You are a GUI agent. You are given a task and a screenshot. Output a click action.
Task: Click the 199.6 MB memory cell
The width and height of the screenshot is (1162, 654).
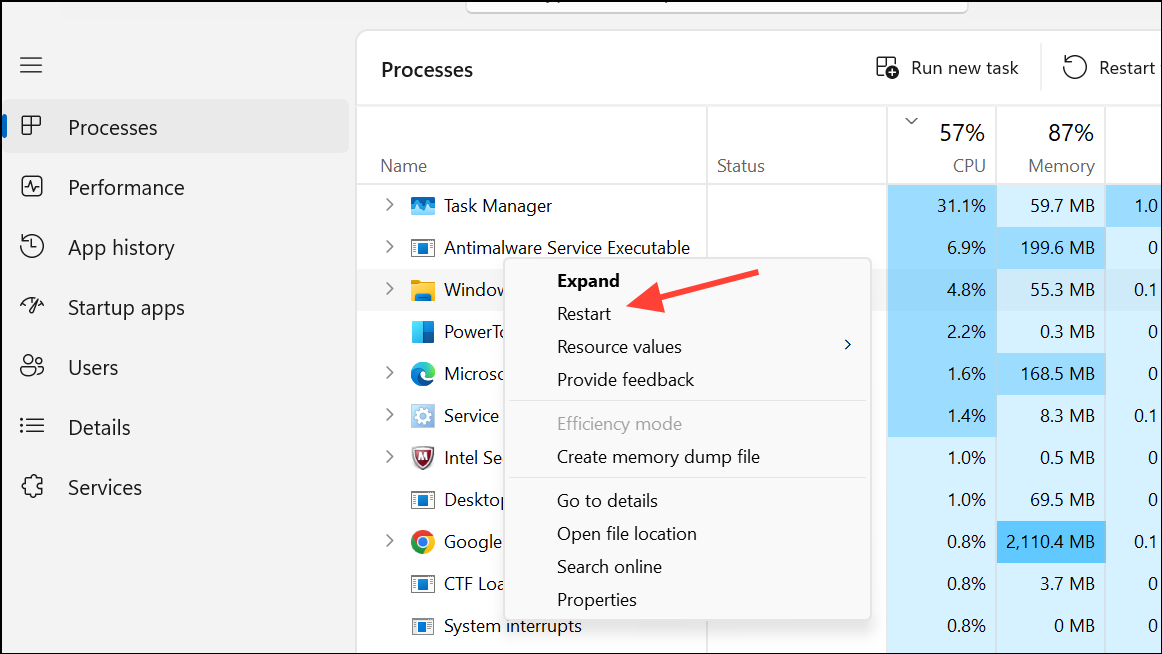coord(1051,247)
